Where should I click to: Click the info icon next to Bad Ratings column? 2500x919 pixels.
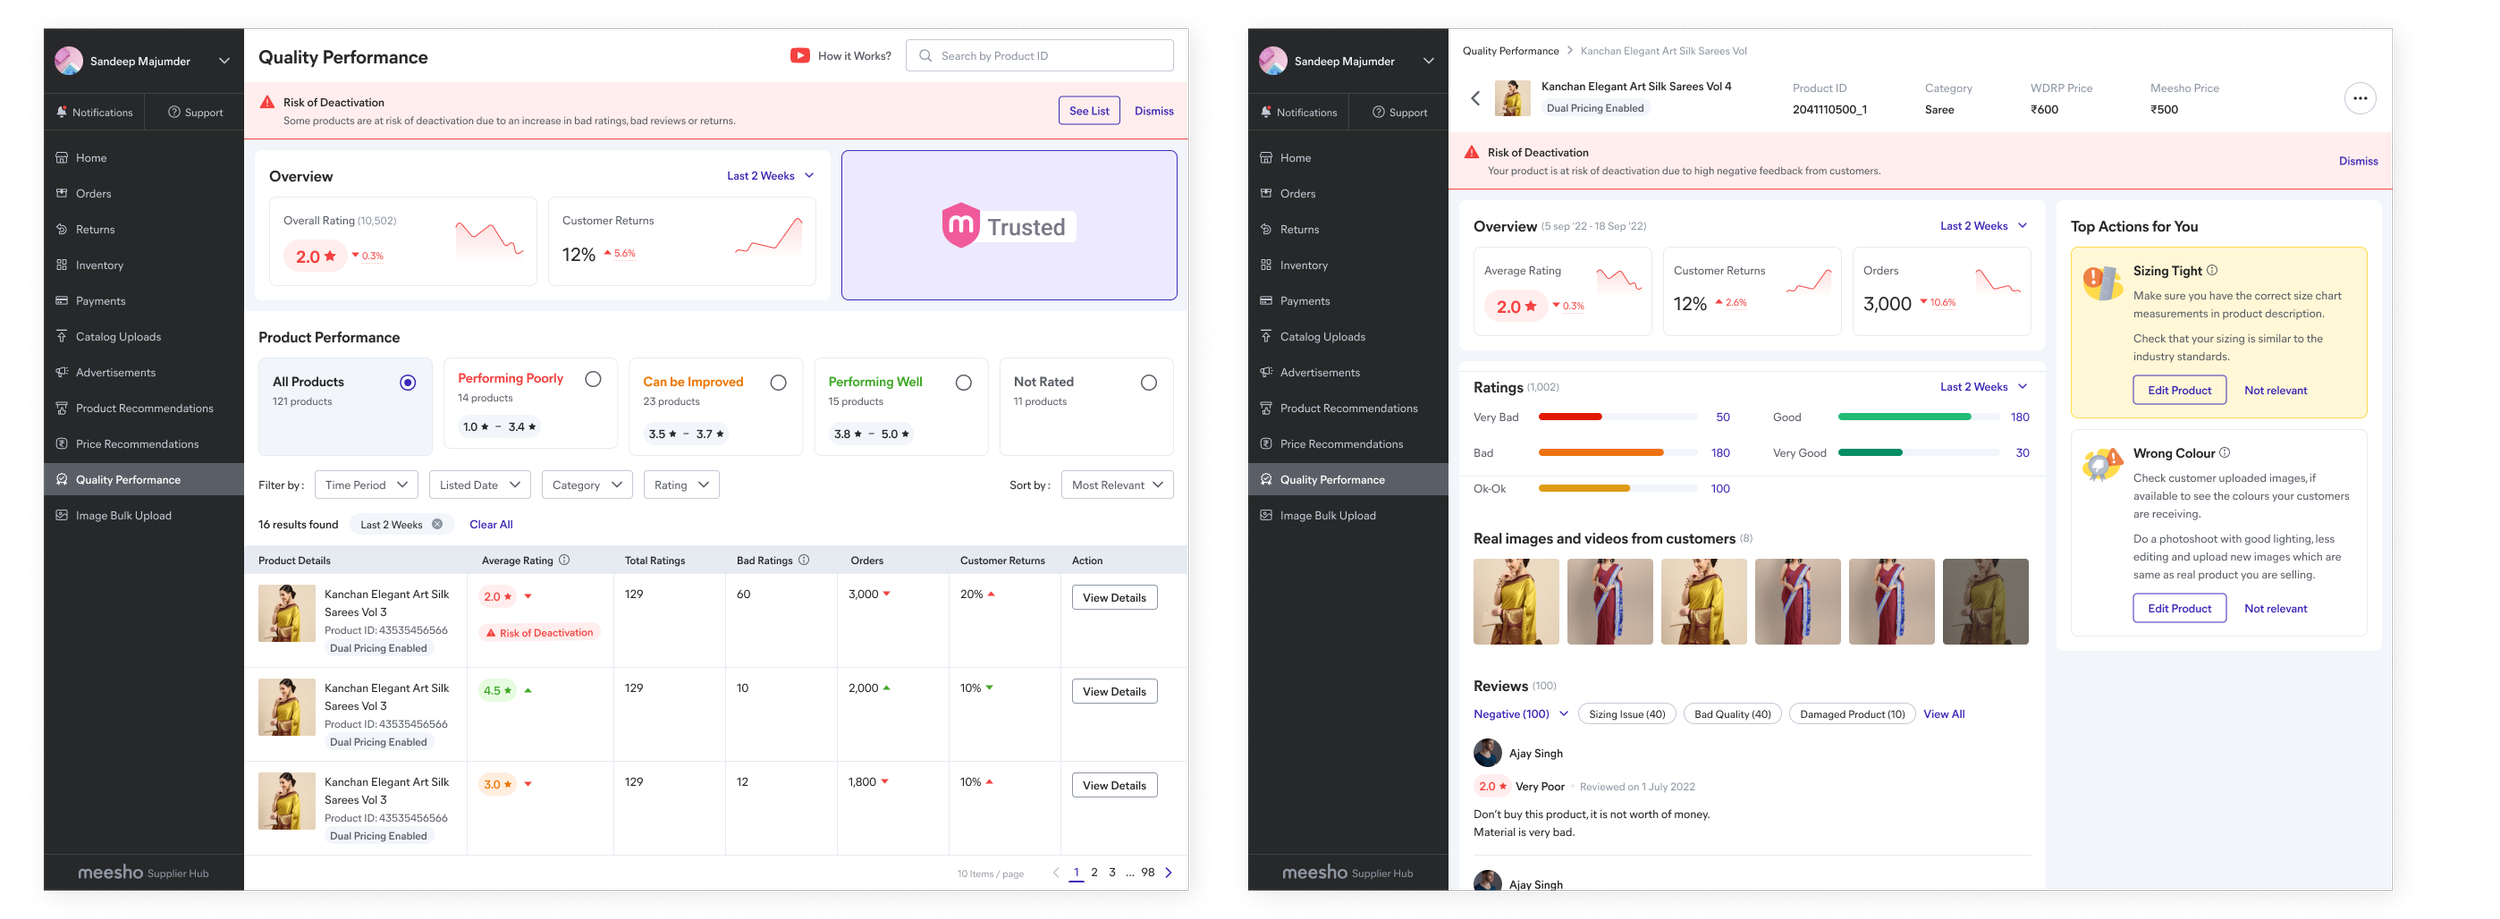click(804, 560)
